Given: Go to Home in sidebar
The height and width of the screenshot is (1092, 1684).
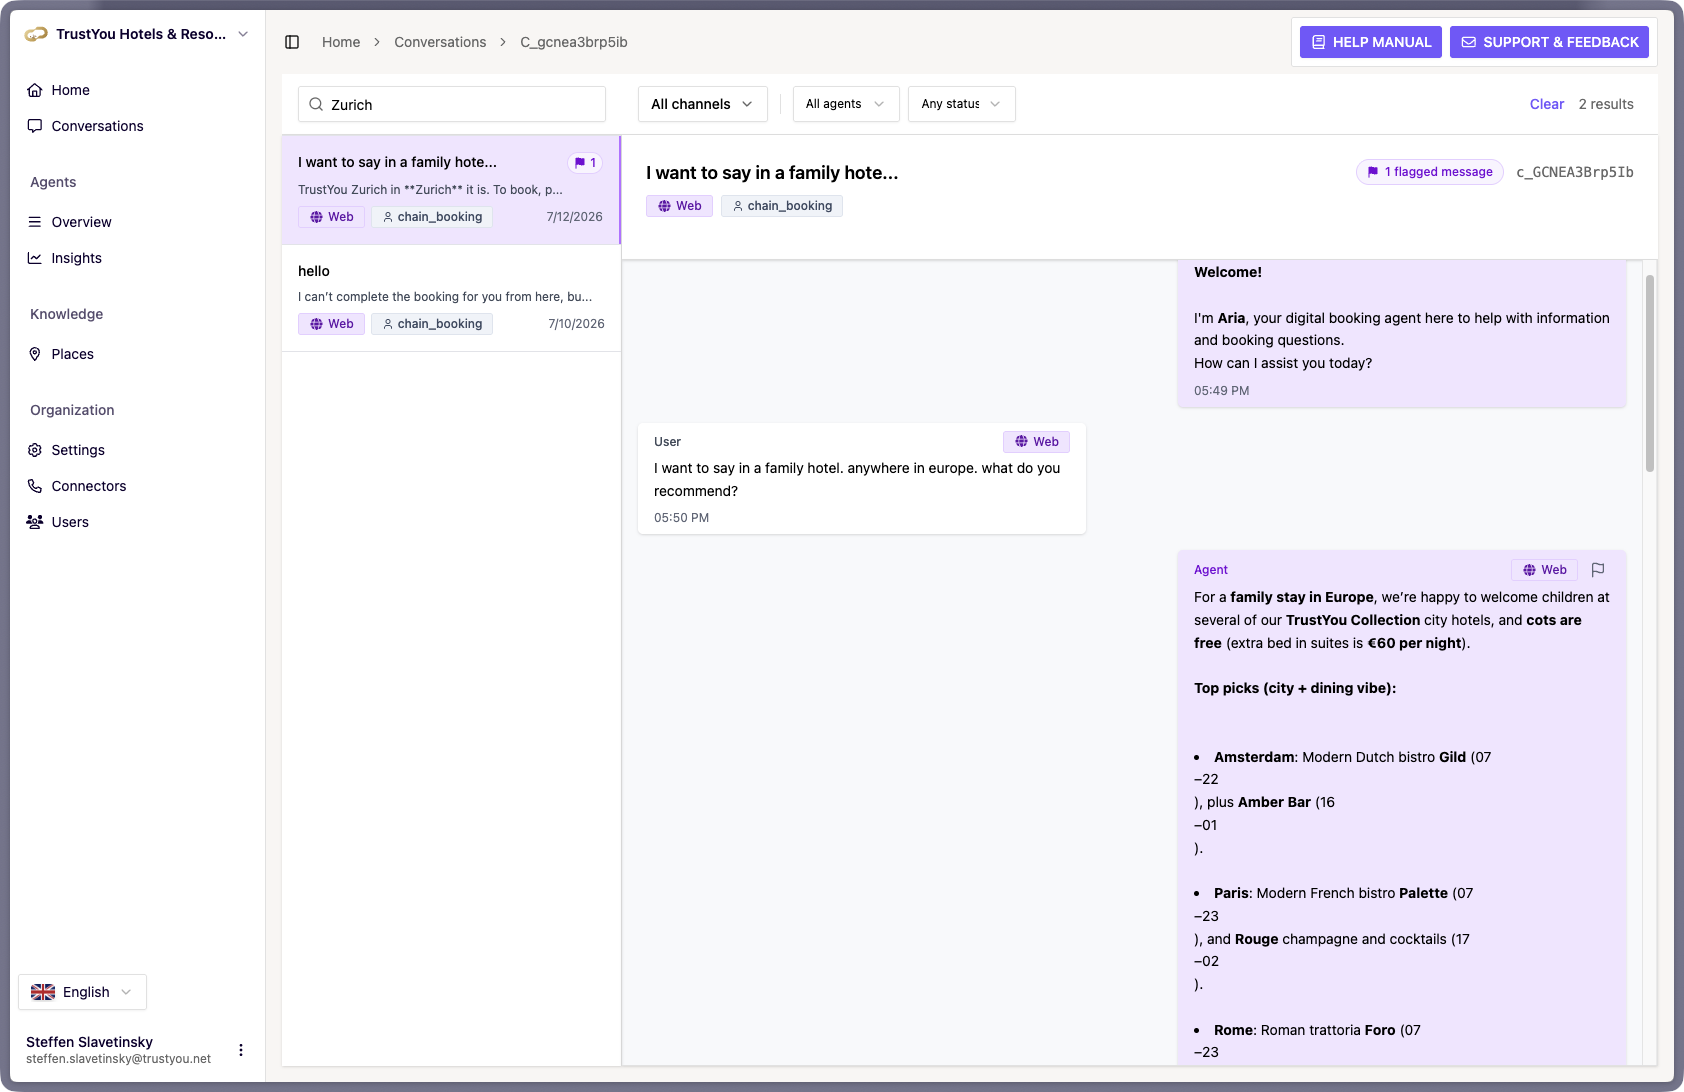Looking at the screenshot, I should 70,90.
